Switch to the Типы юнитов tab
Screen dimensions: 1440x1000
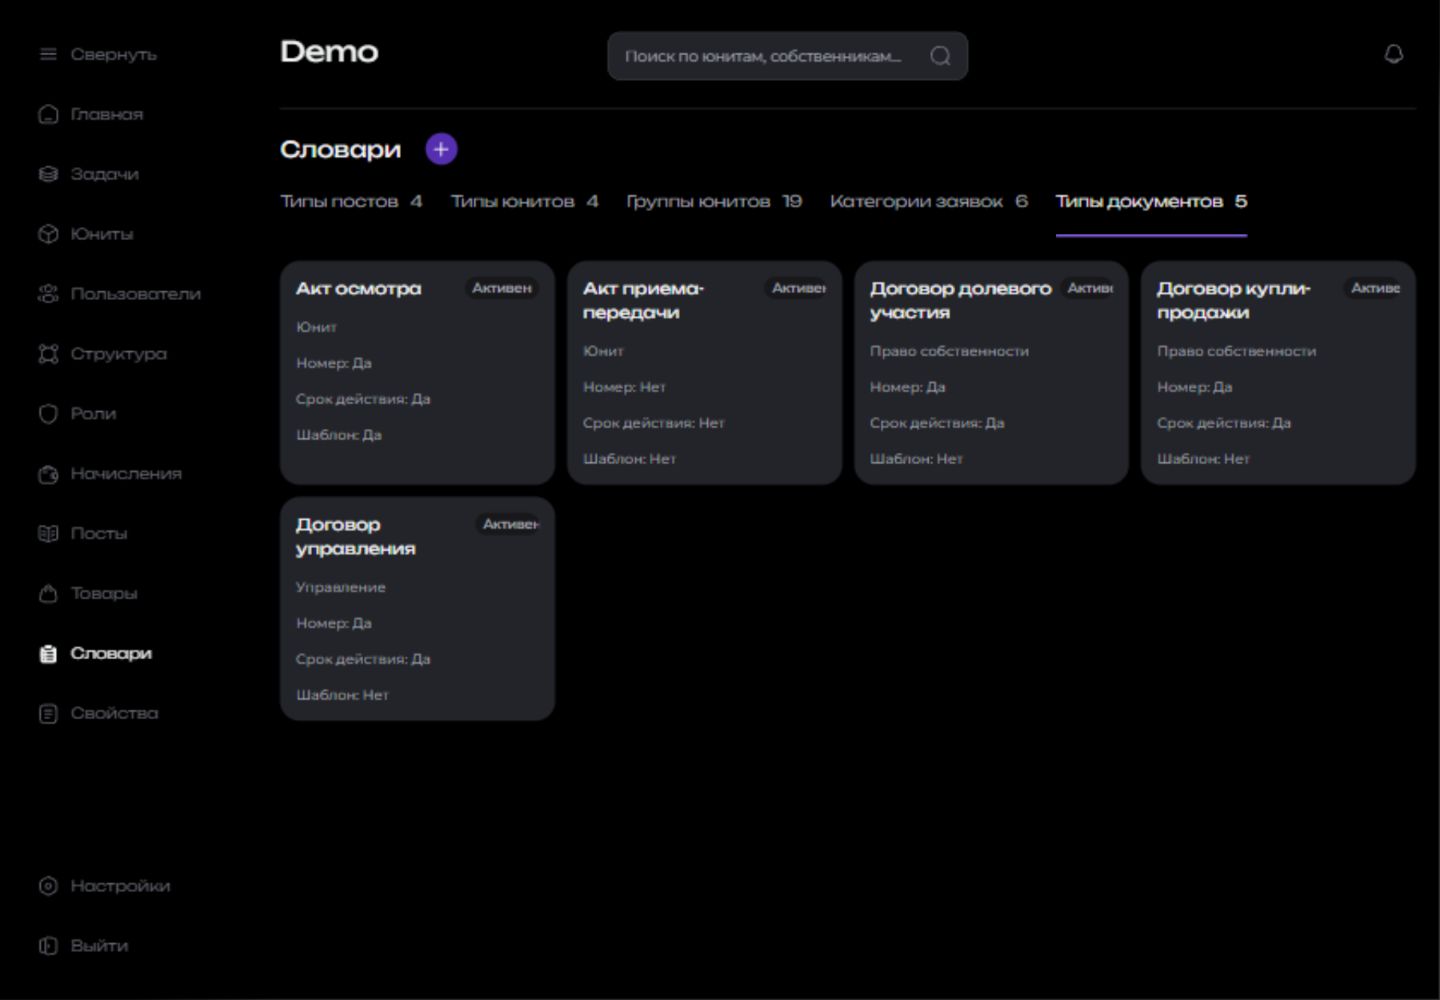click(524, 201)
